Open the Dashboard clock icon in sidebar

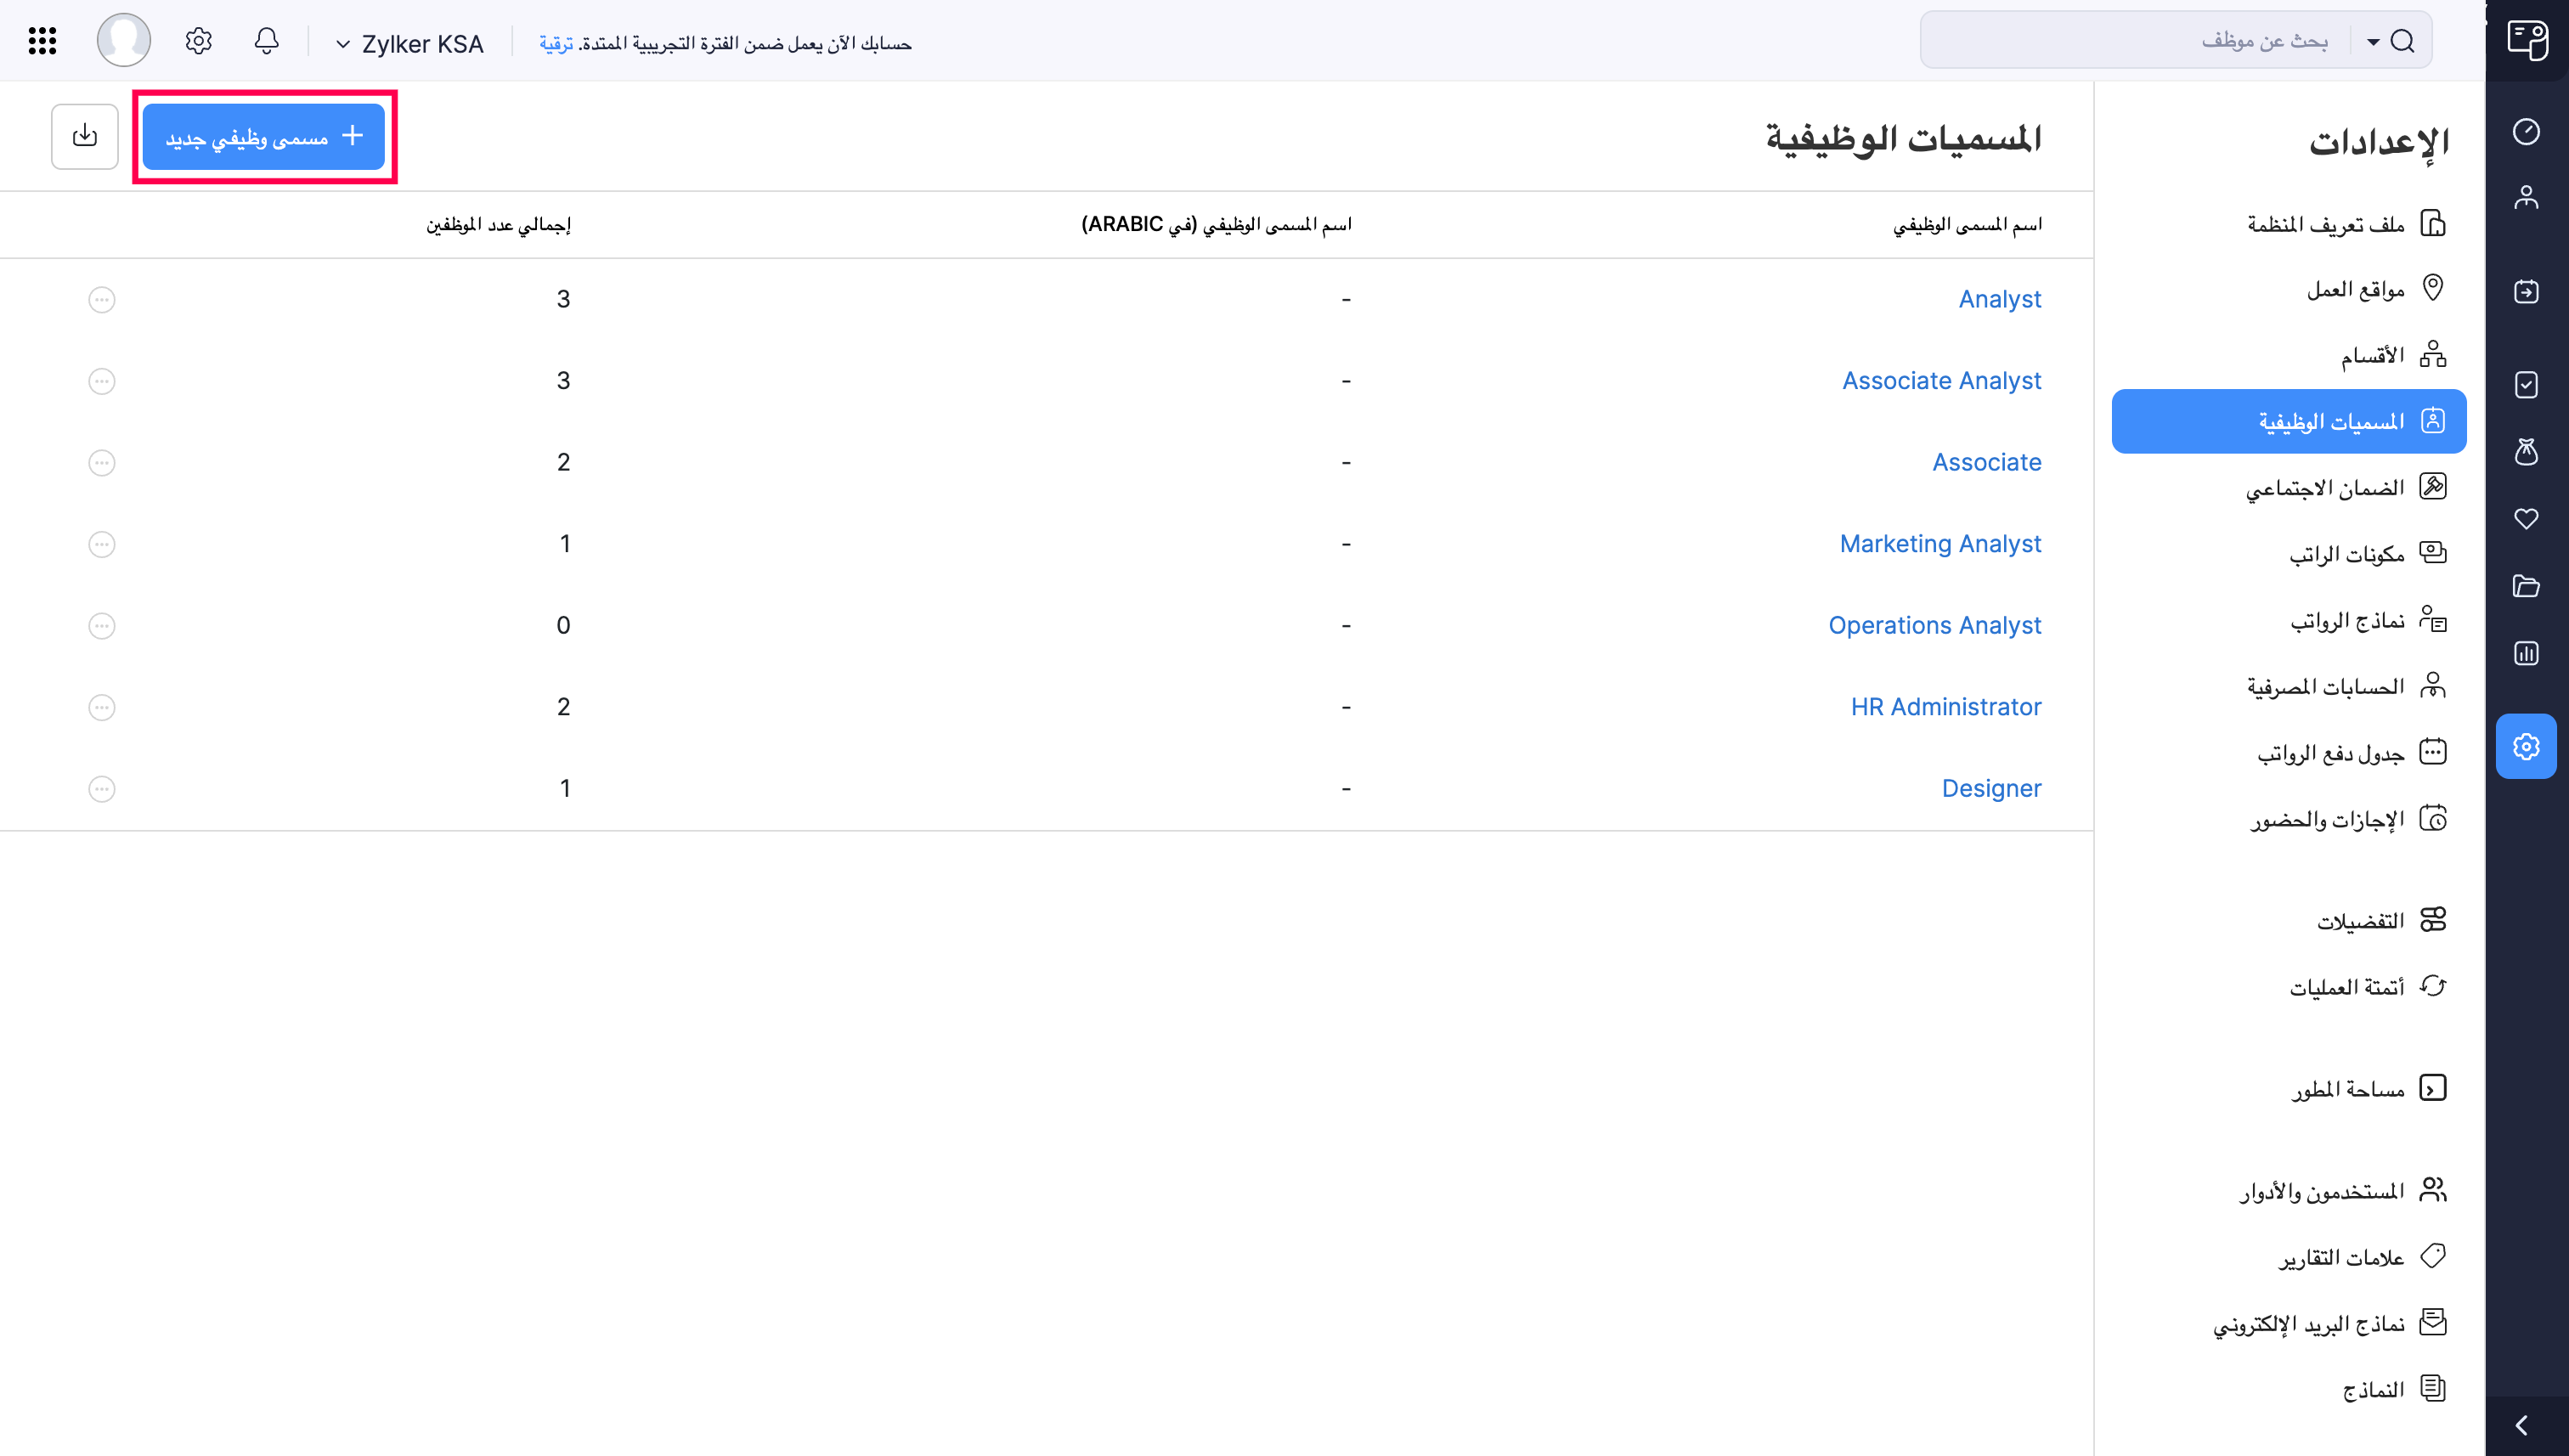(x=2527, y=131)
